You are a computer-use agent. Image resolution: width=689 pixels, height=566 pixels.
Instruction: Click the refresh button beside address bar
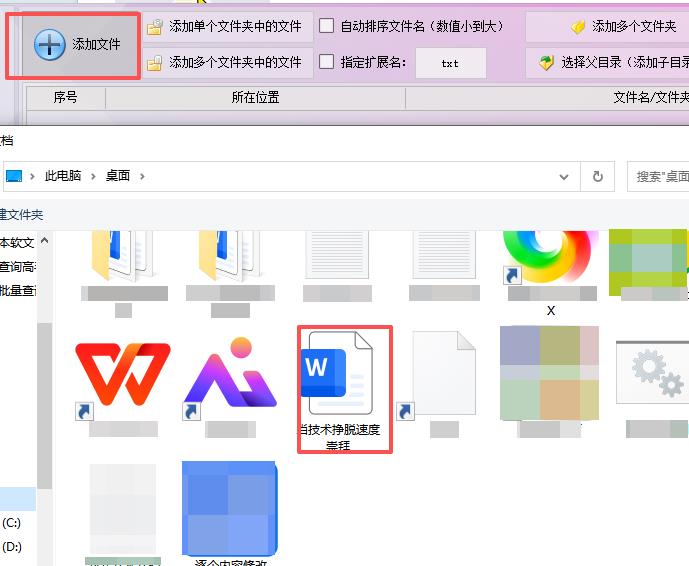(x=598, y=176)
